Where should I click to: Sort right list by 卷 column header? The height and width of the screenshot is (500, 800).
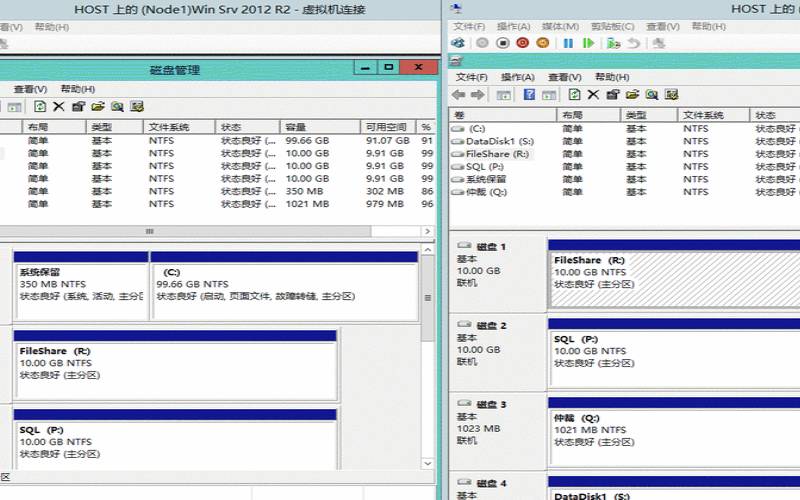pos(503,115)
